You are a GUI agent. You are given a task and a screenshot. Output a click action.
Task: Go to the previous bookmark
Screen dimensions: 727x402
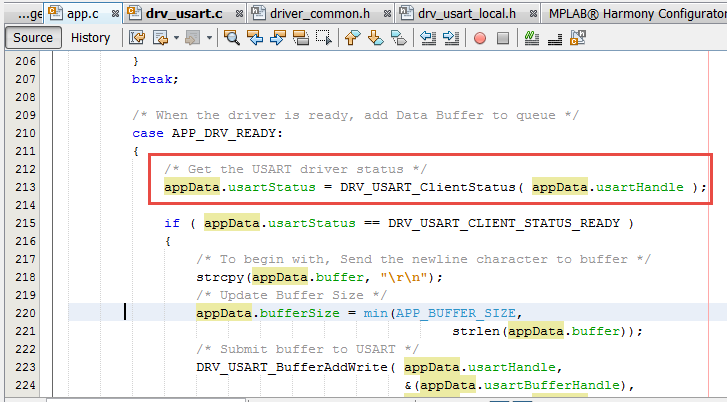coord(352,38)
